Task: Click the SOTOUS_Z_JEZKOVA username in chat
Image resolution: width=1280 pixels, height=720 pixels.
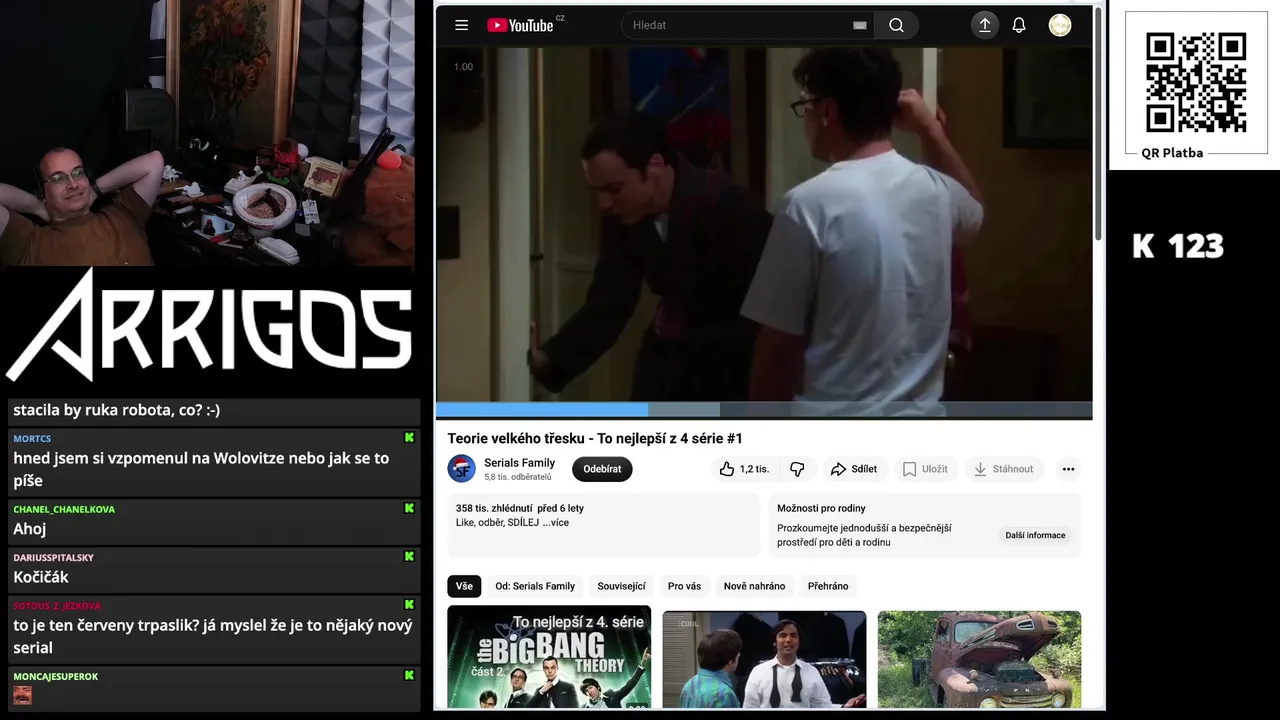Action: point(57,605)
